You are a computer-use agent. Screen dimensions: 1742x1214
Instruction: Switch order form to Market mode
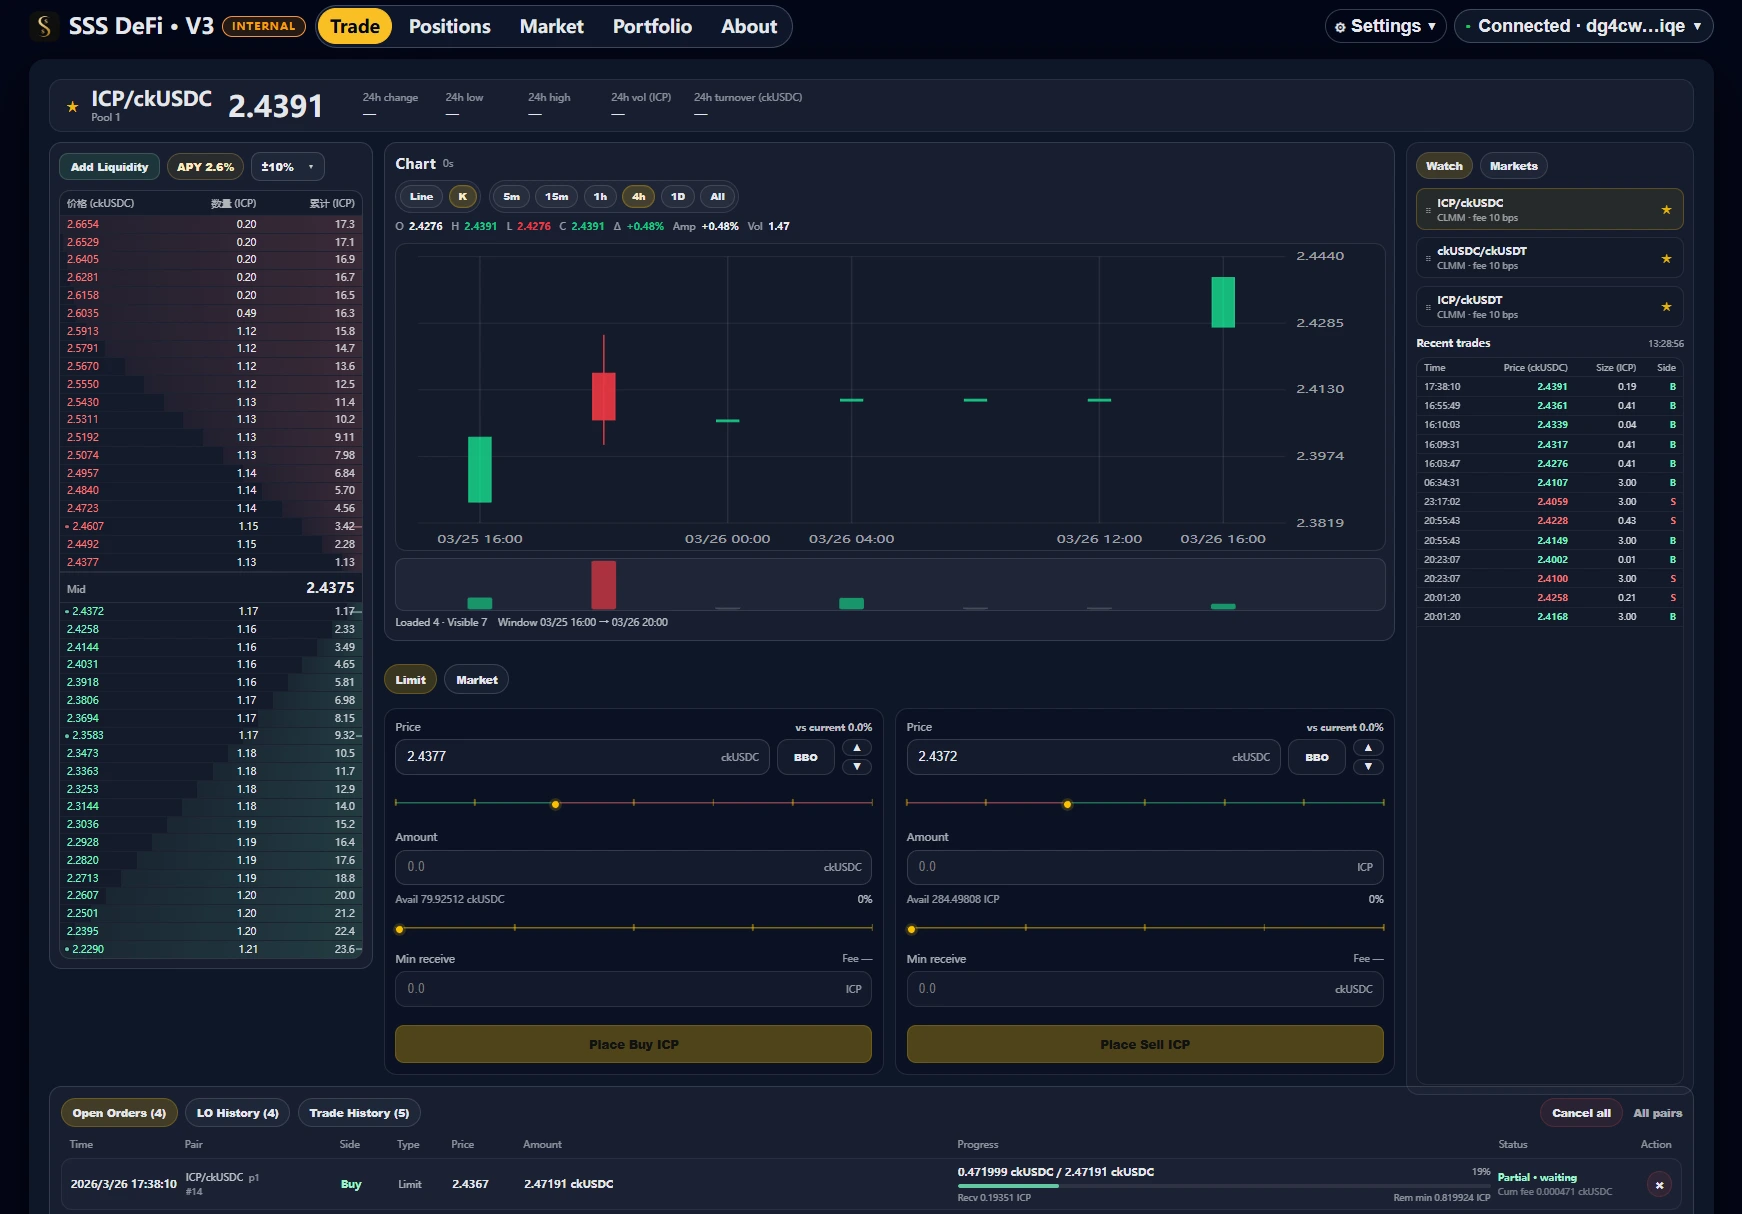pyautogui.click(x=476, y=679)
